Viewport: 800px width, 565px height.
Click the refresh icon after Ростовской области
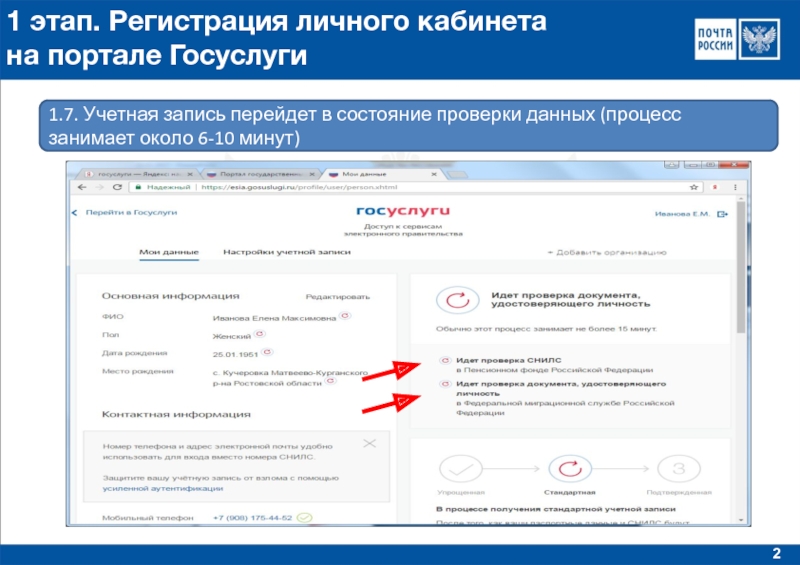click(x=331, y=381)
